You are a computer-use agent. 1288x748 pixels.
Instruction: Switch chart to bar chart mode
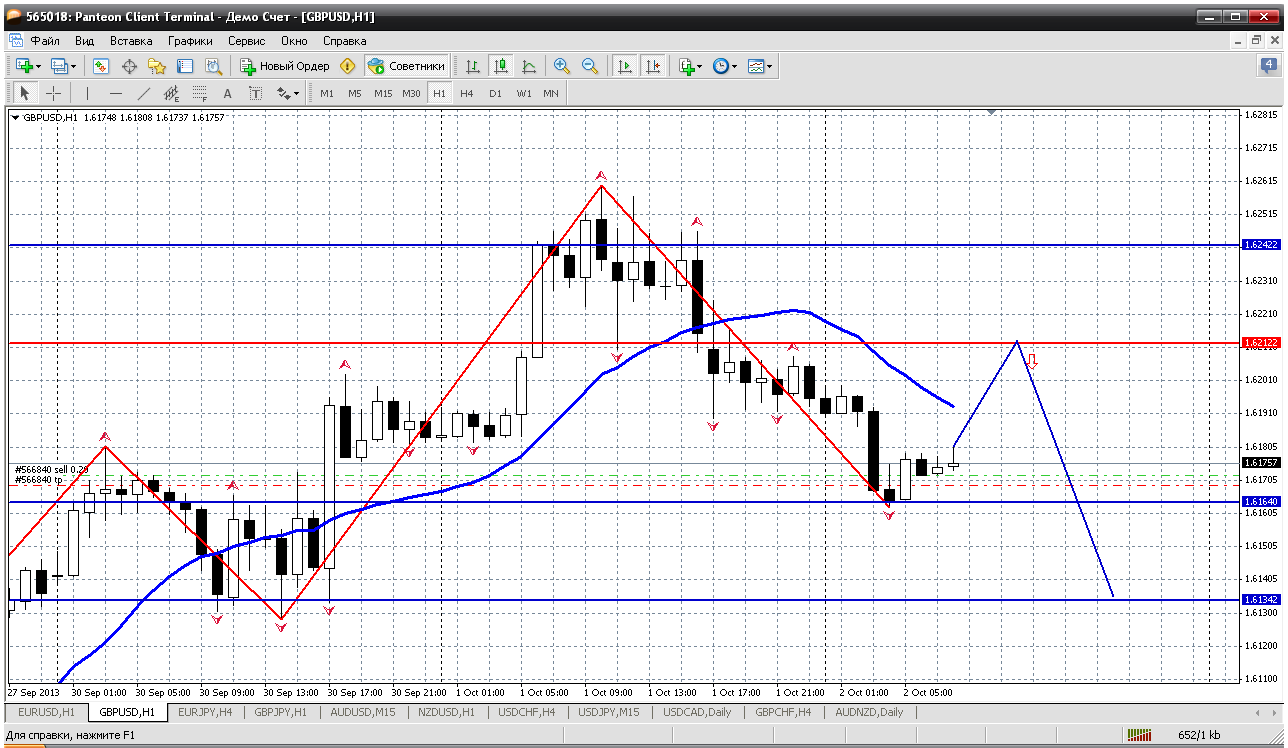[x=473, y=66]
